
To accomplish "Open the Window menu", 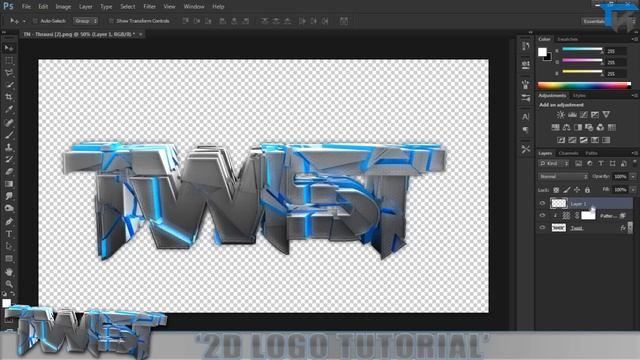I will 194,7.
